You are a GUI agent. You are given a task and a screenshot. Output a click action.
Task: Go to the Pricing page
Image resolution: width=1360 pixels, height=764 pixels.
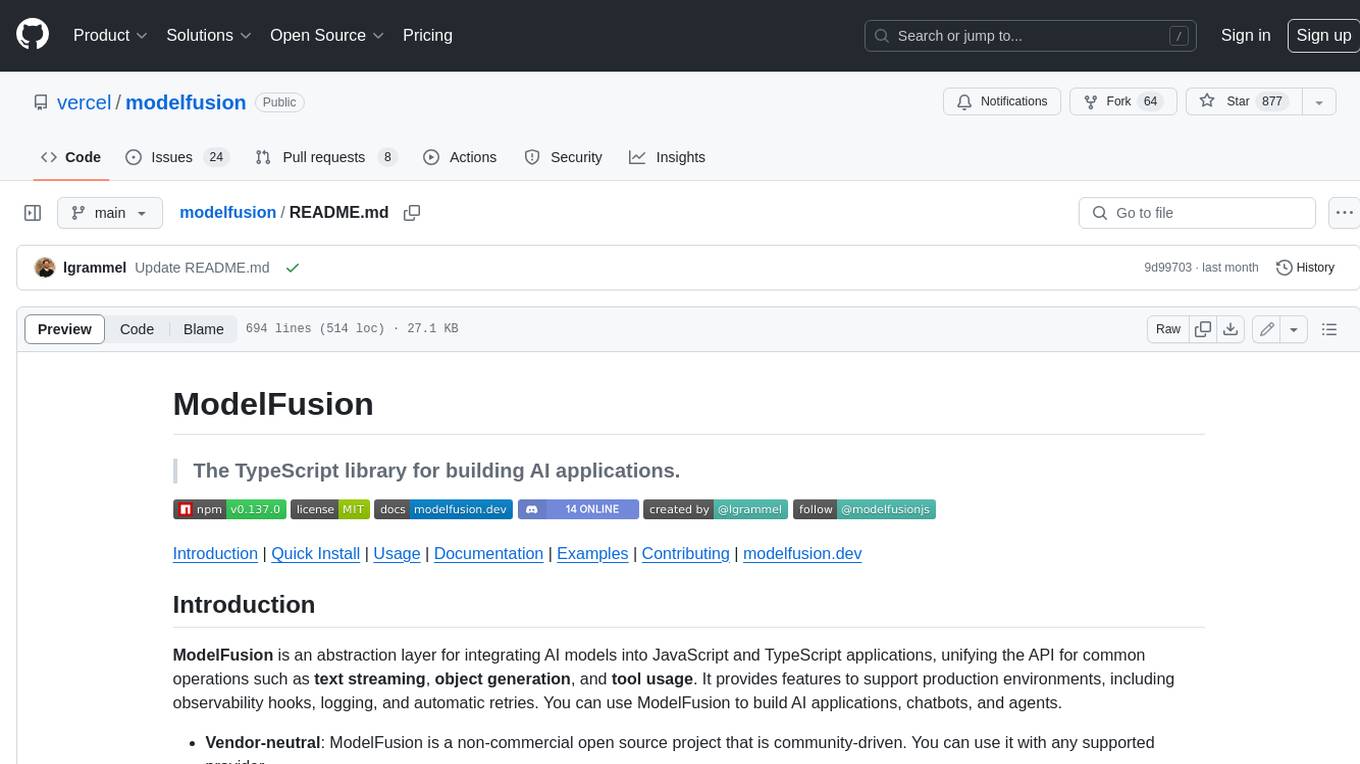click(x=427, y=35)
